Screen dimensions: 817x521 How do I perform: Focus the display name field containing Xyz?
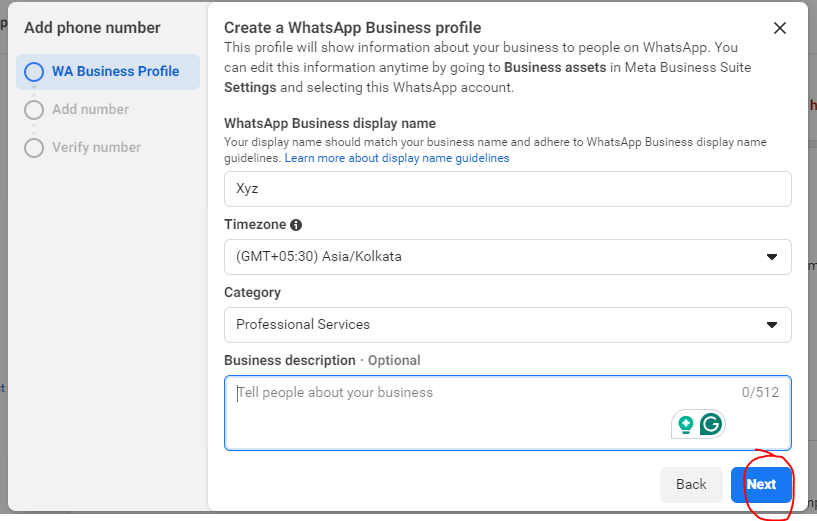[507, 189]
